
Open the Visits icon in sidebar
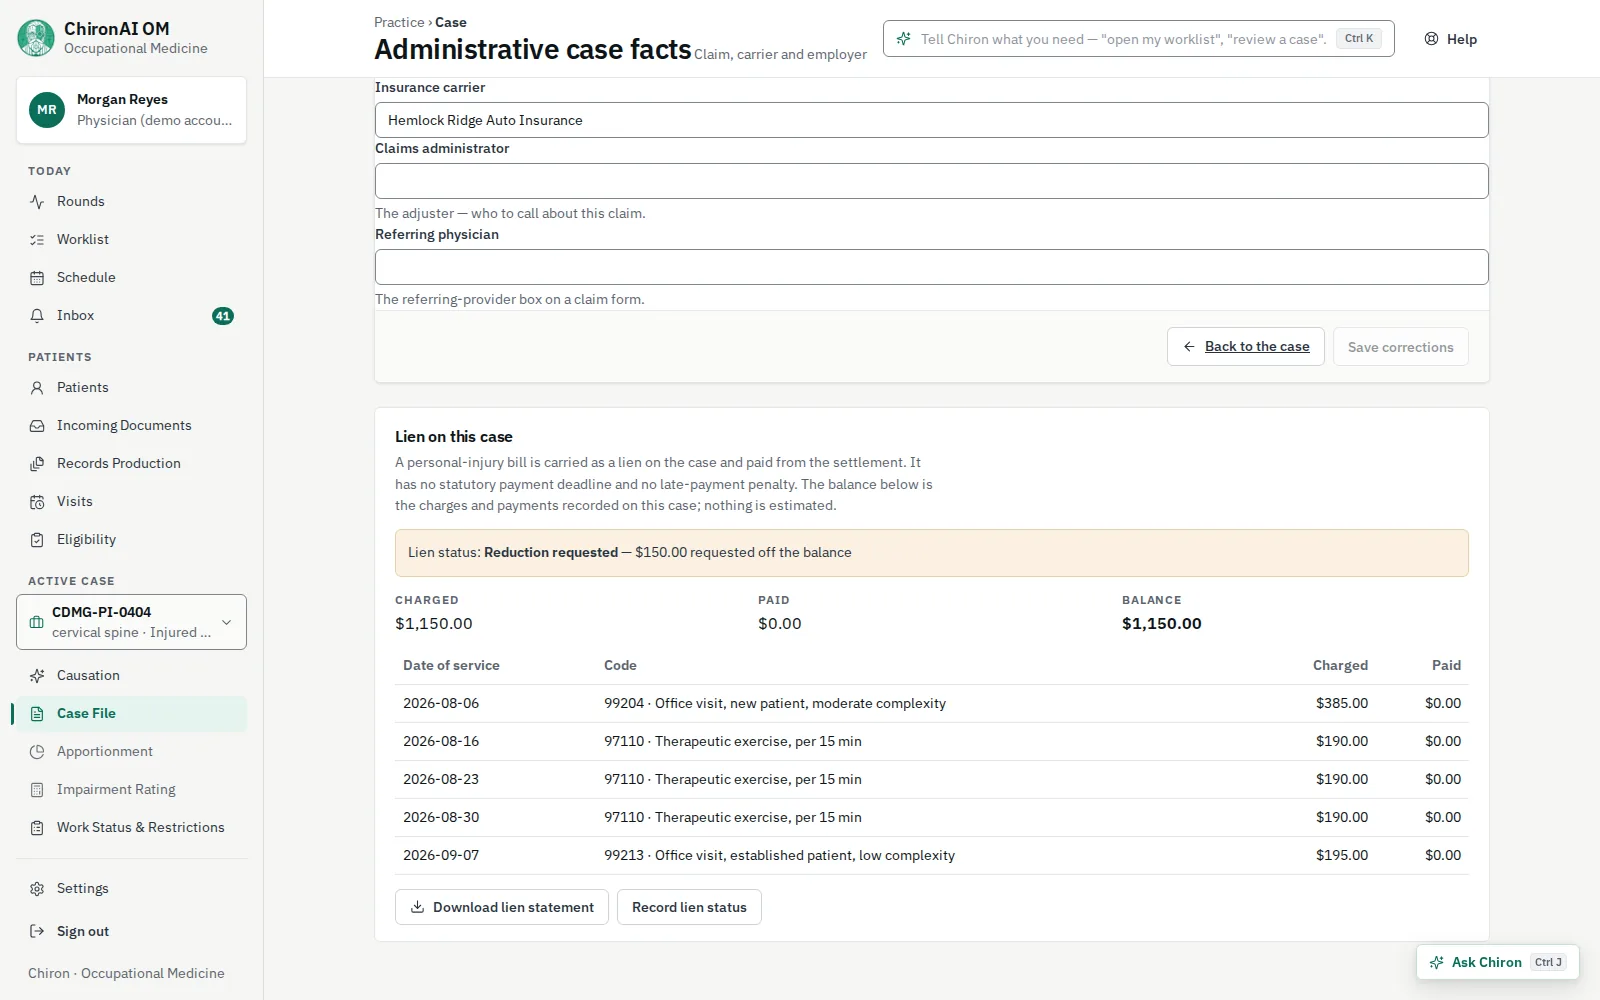tap(37, 502)
